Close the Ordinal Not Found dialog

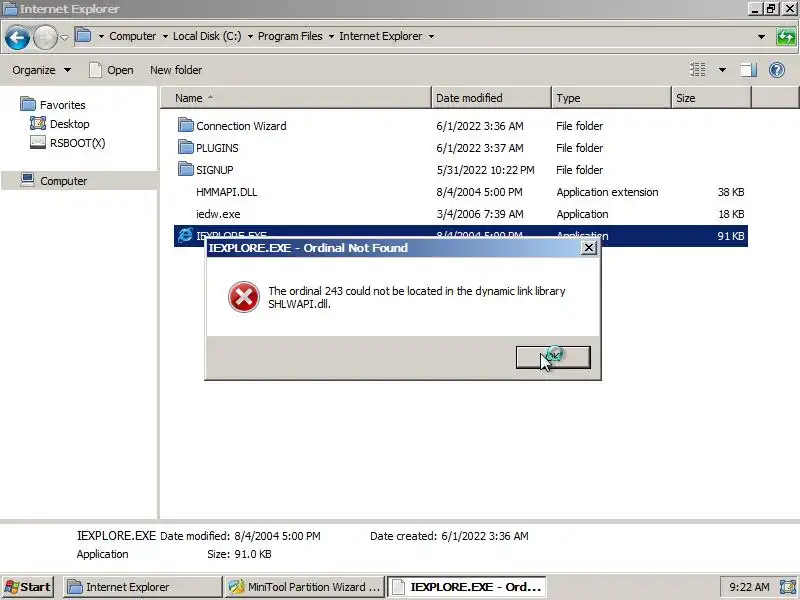tap(589, 248)
